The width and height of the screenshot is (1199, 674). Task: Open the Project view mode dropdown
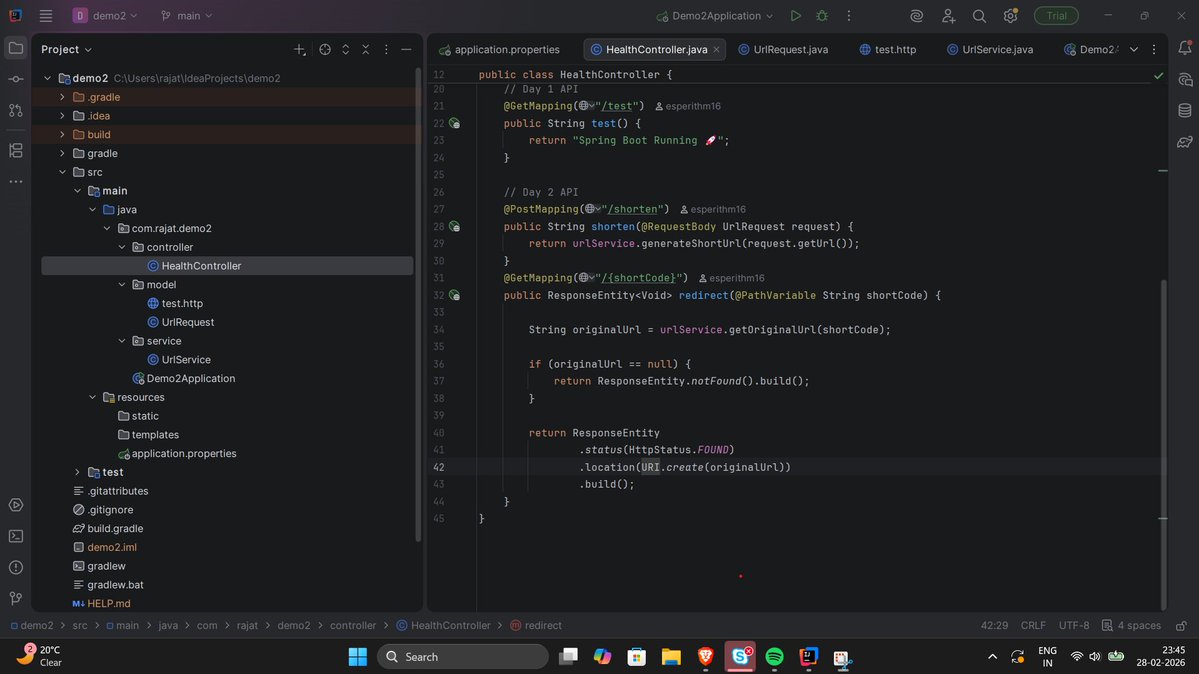67,49
